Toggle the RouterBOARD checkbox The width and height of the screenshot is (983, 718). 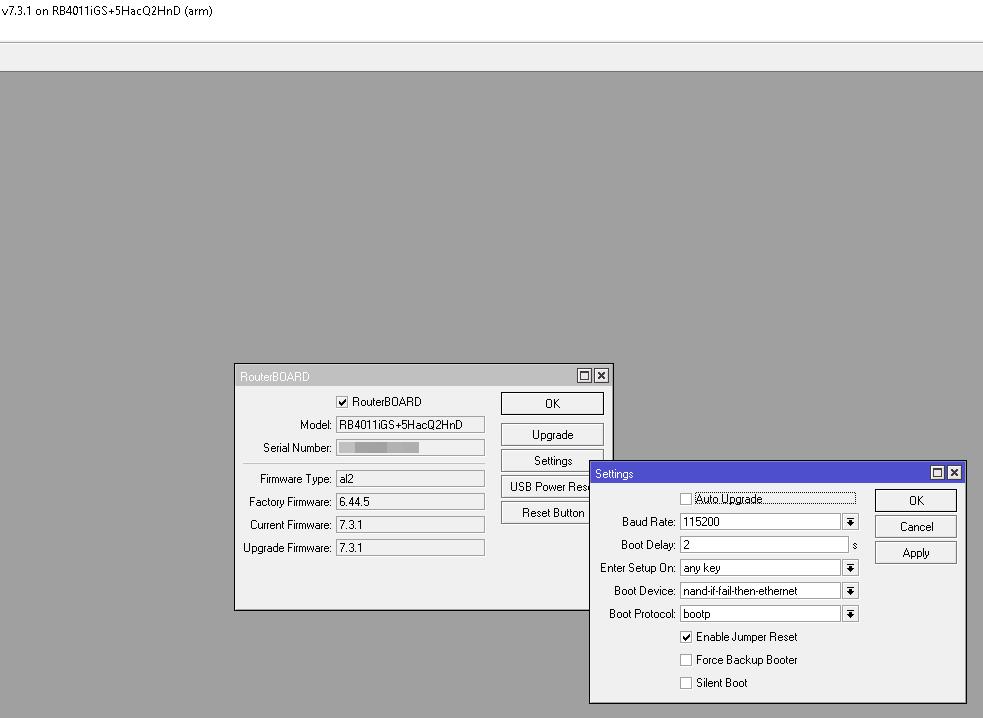(342, 402)
